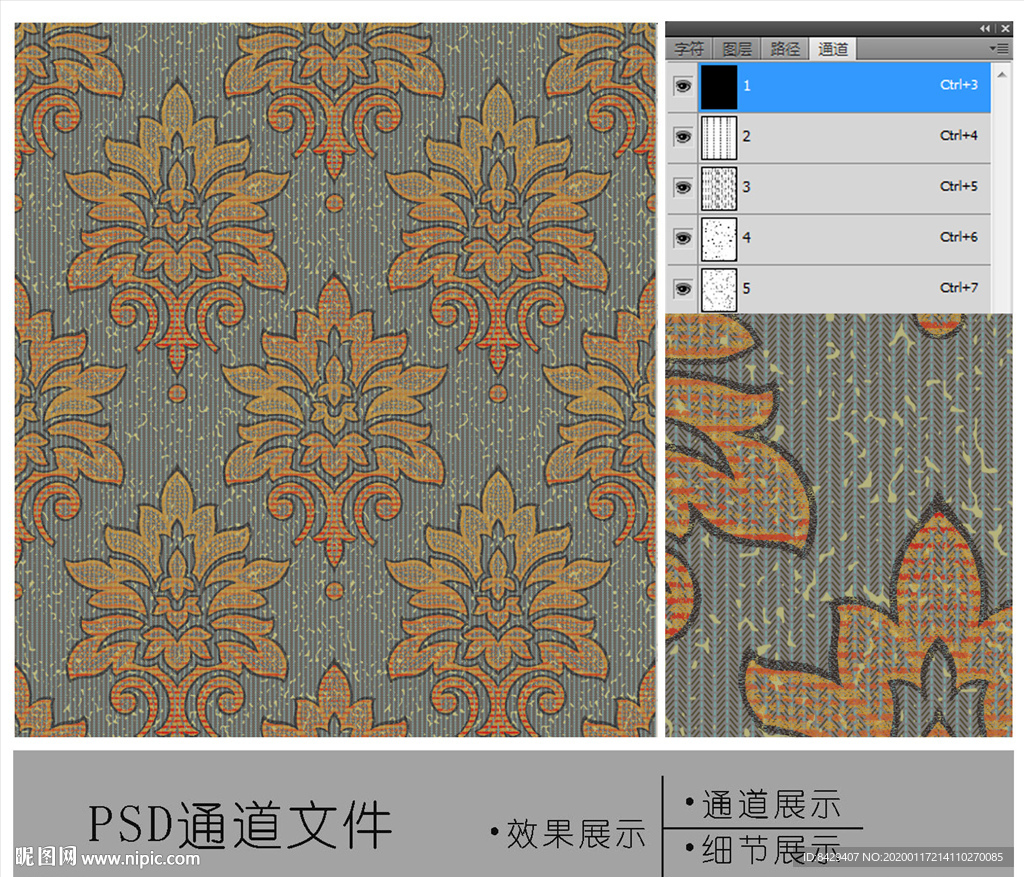The height and width of the screenshot is (877, 1024).
Task: Switch to the 字符 tab
Action: coord(690,49)
